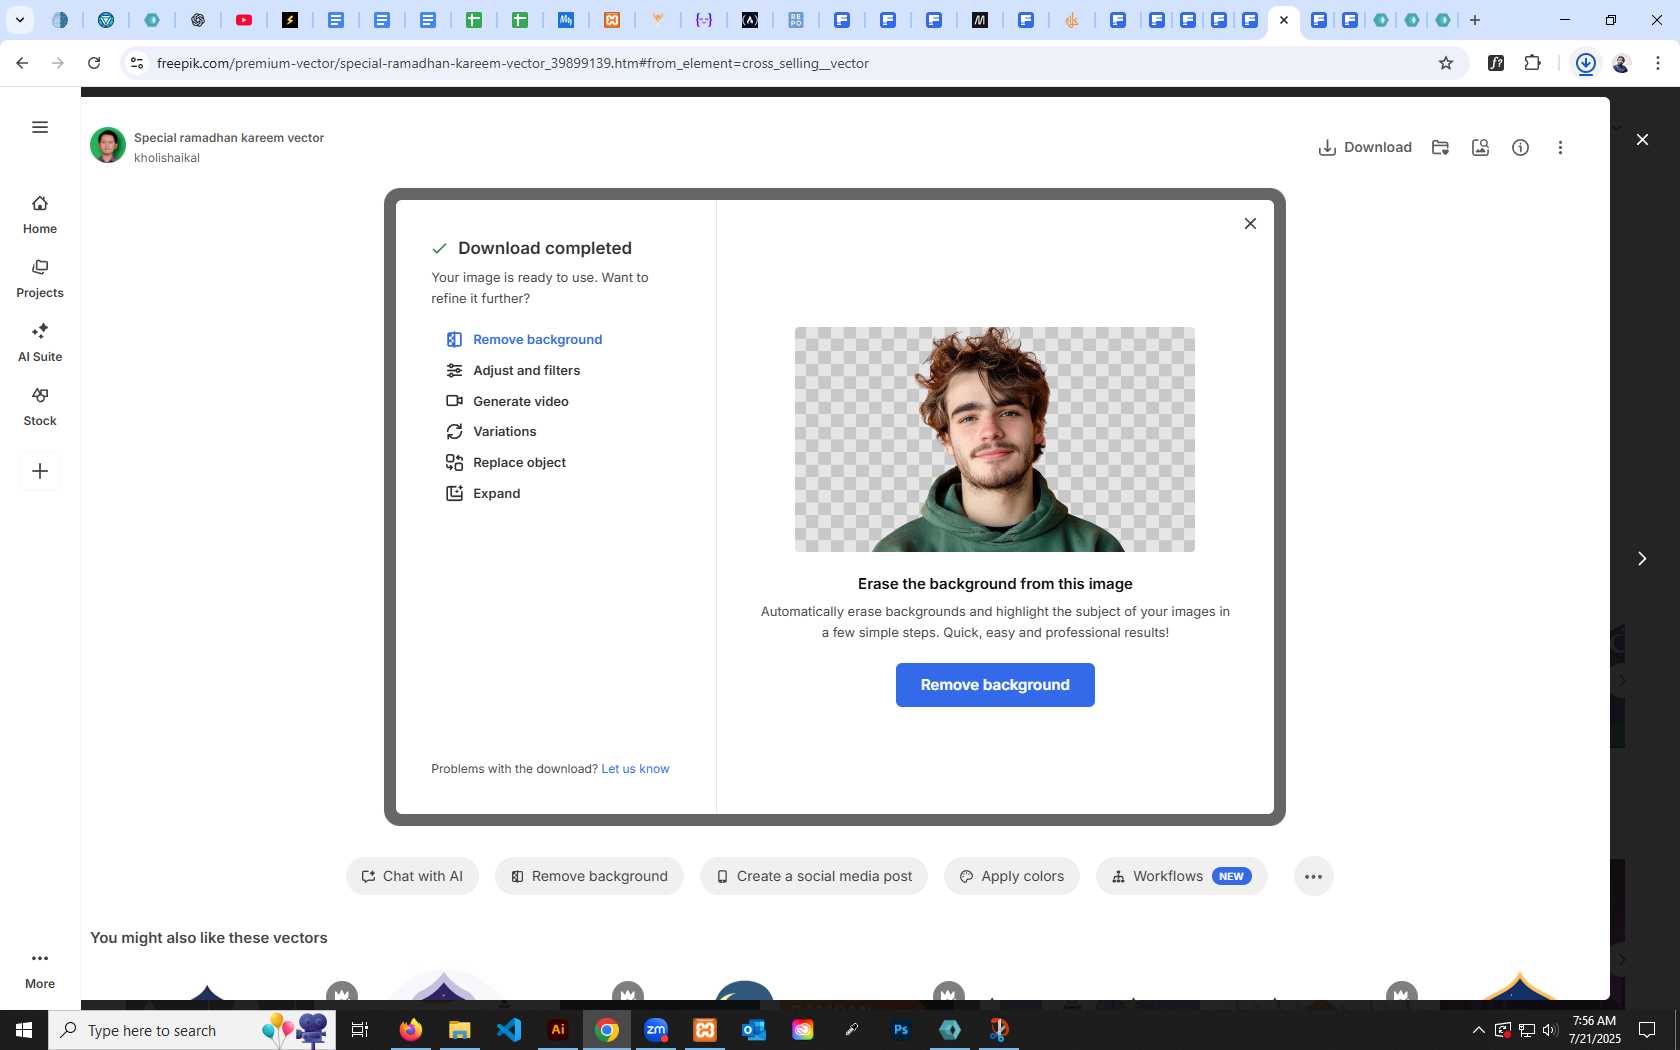The width and height of the screenshot is (1680, 1050).
Task: Reload the page
Action: click(x=94, y=63)
